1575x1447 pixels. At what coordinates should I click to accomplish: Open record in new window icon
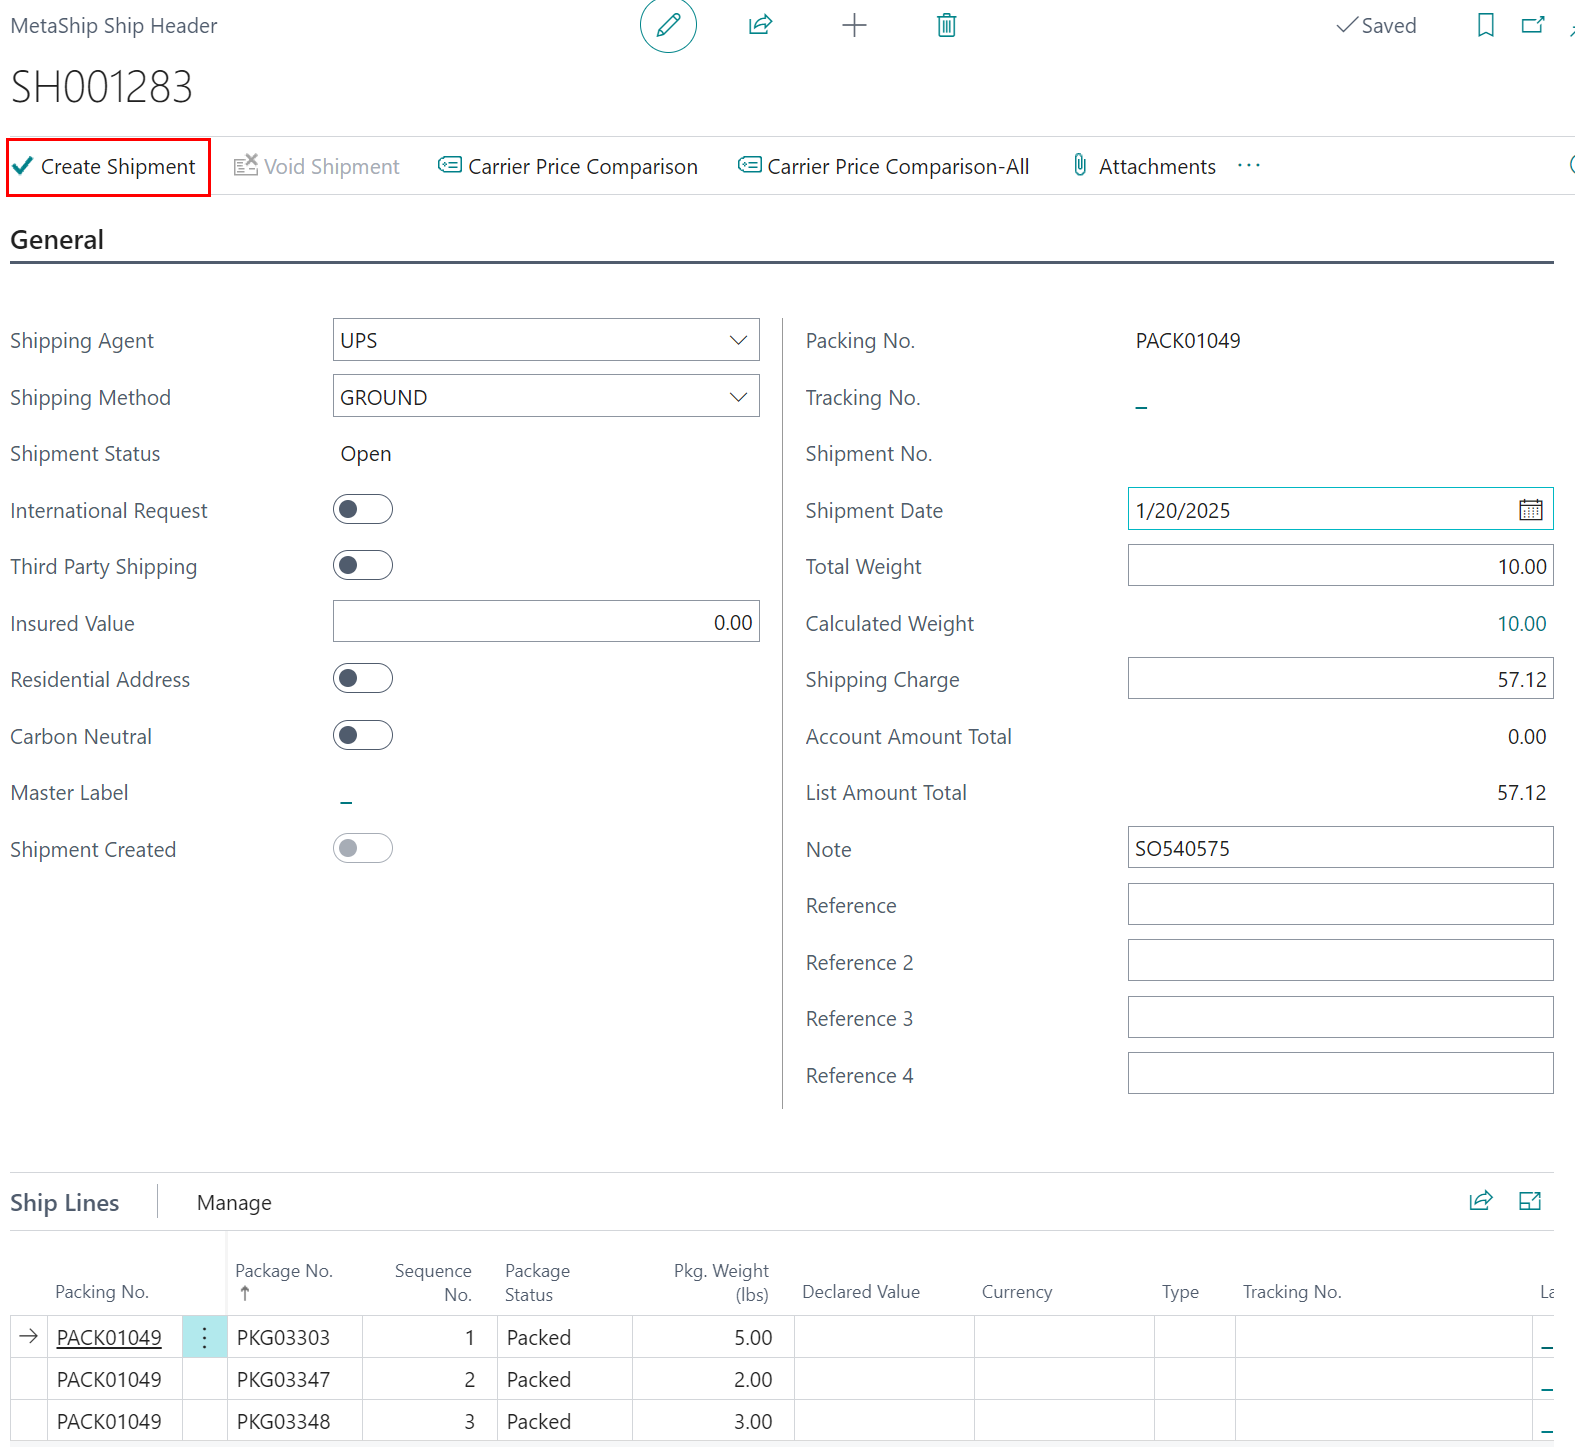pos(1533,25)
